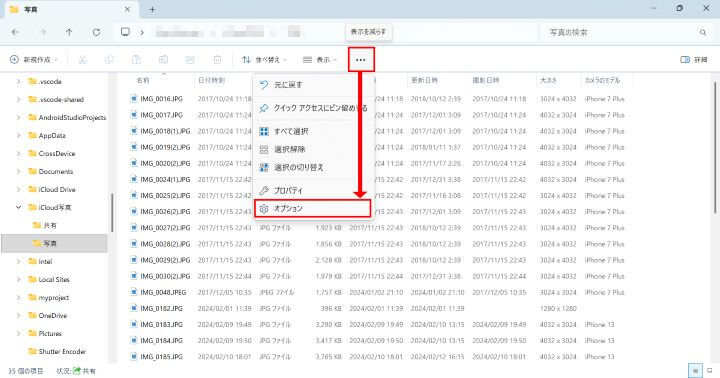Select file IMG_0017.JPG

(x=161, y=115)
